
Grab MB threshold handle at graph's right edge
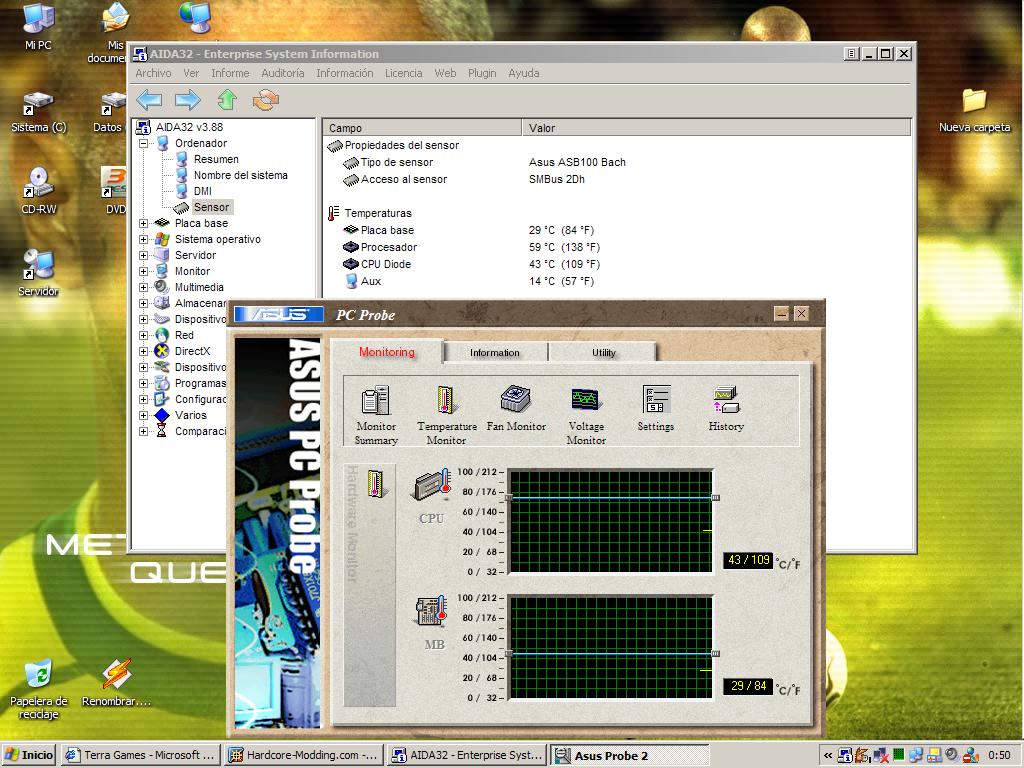tap(716, 654)
